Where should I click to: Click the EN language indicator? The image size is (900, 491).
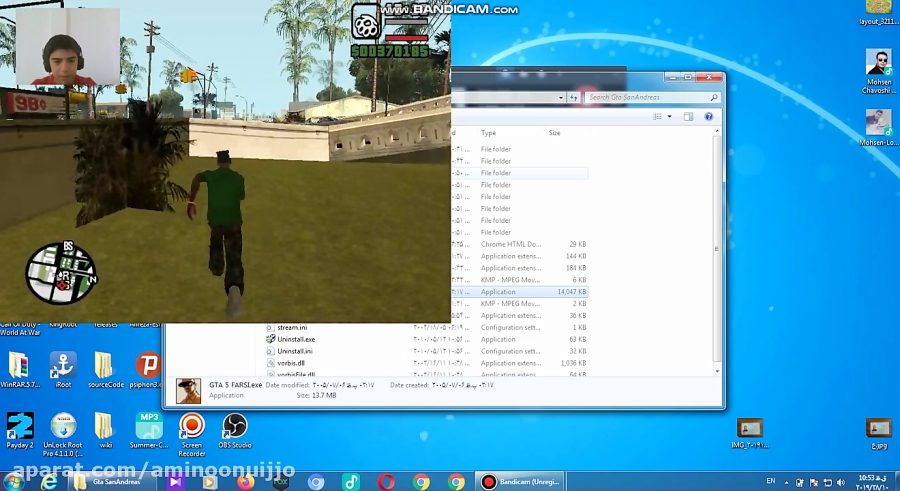770,481
